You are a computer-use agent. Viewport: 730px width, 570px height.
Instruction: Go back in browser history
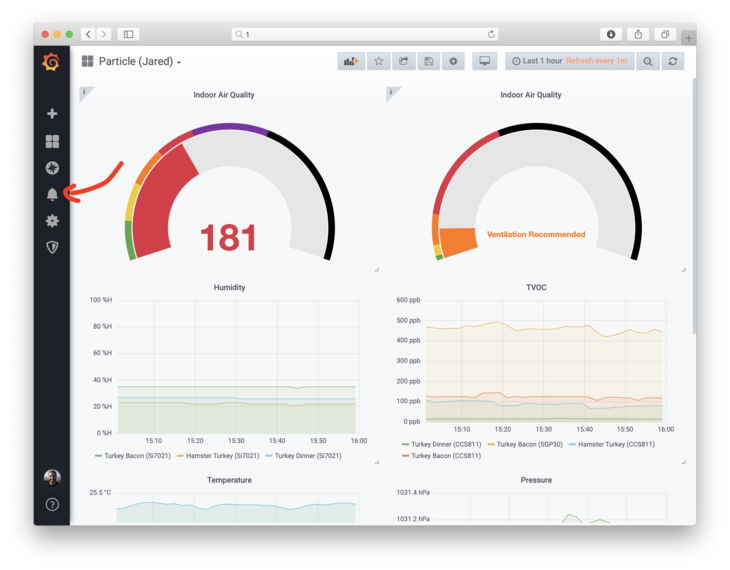click(88, 34)
